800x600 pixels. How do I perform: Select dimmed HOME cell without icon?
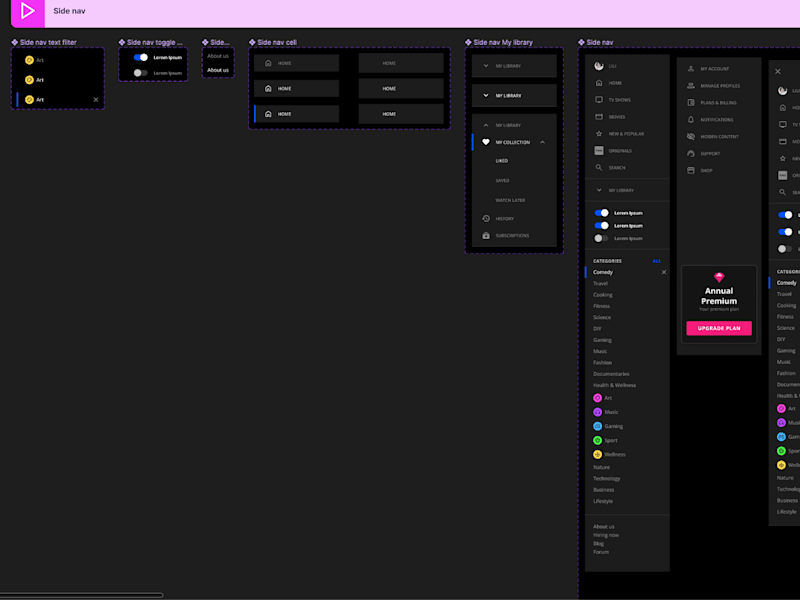(x=401, y=63)
